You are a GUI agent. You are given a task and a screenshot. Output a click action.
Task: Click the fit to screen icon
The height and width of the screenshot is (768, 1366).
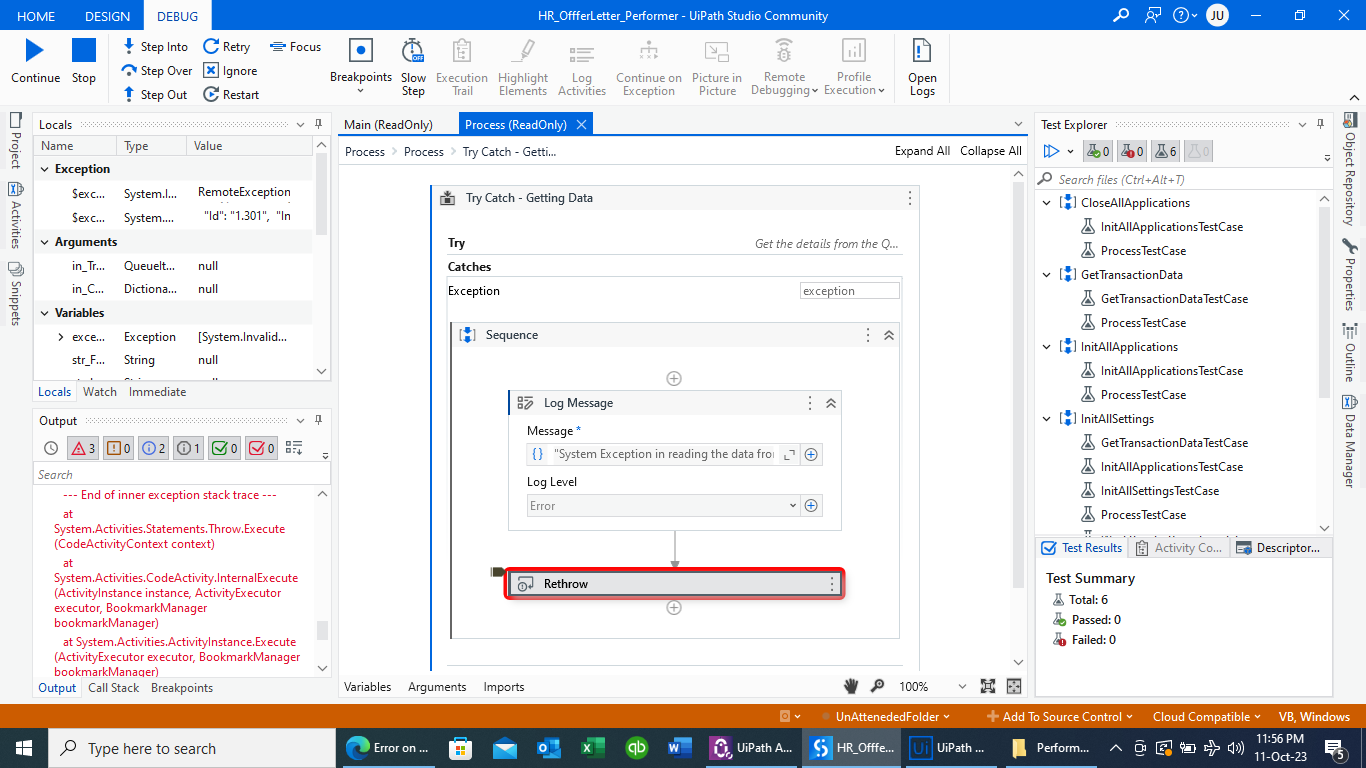(x=988, y=687)
